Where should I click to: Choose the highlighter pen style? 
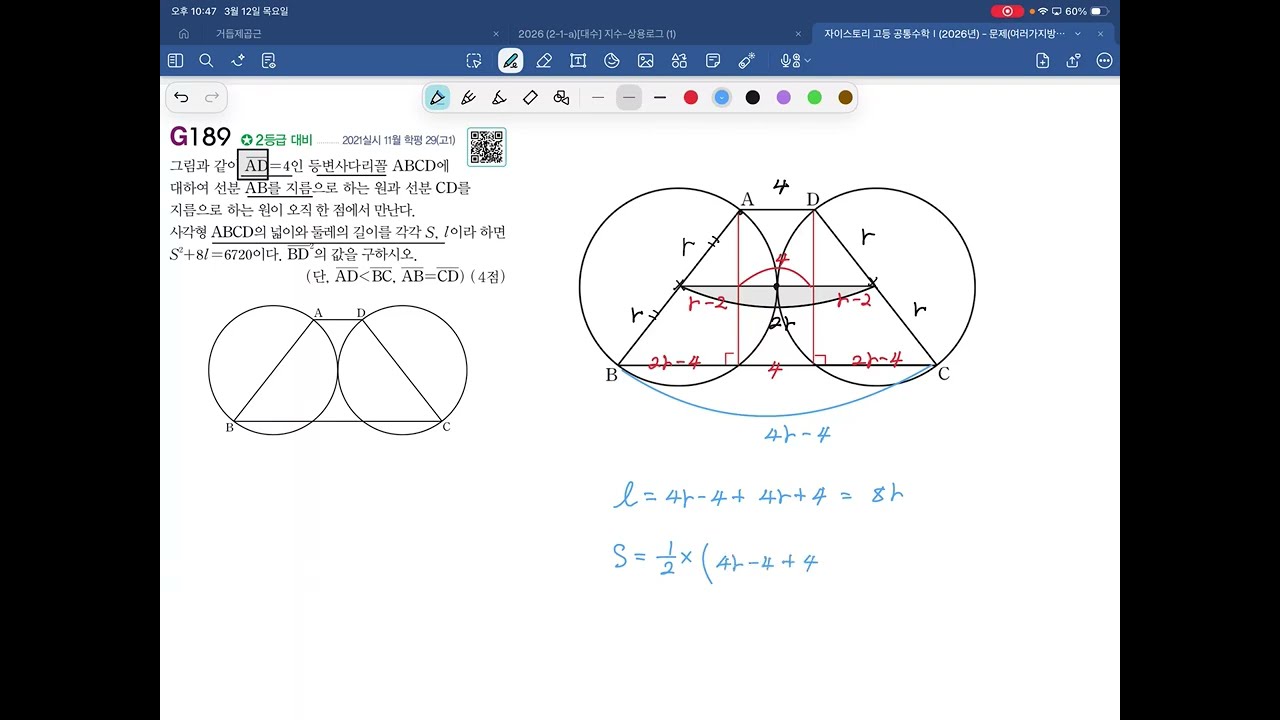[x=499, y=97]
